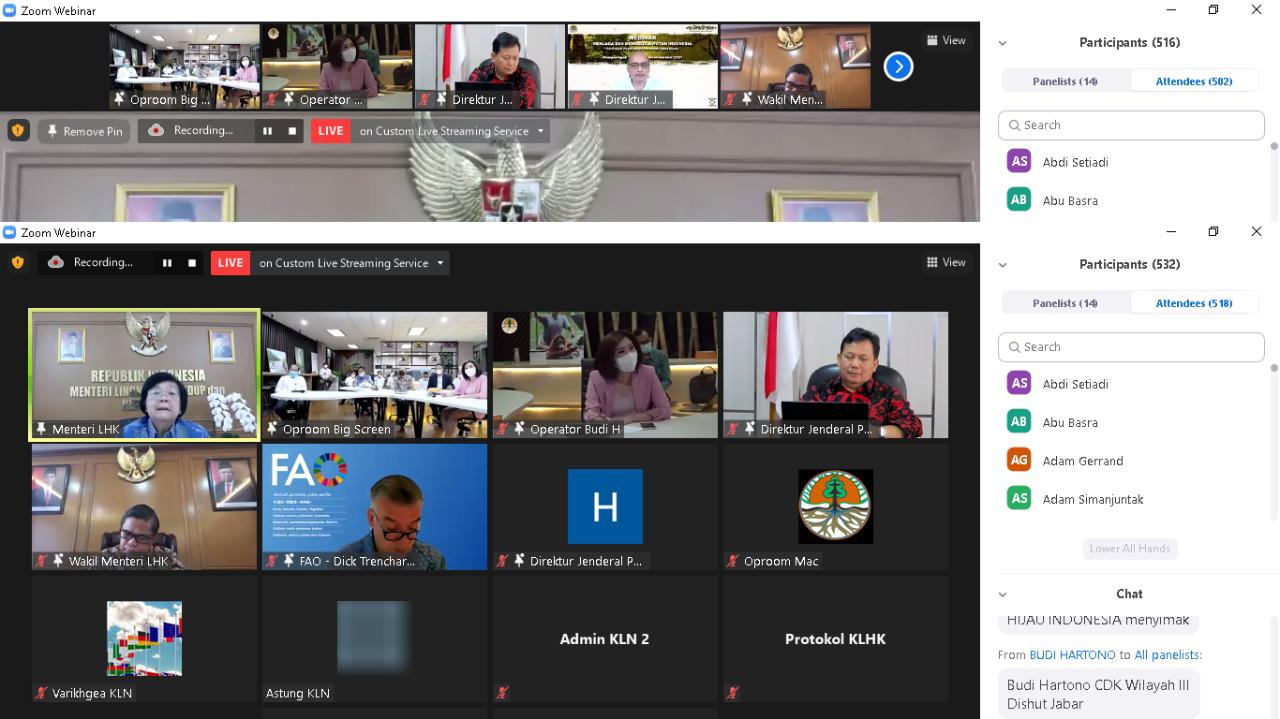1280x719 pixels.
Task: Toggle the muted mic on Protokol KLHK tile
Action: (x=733, y=692)
